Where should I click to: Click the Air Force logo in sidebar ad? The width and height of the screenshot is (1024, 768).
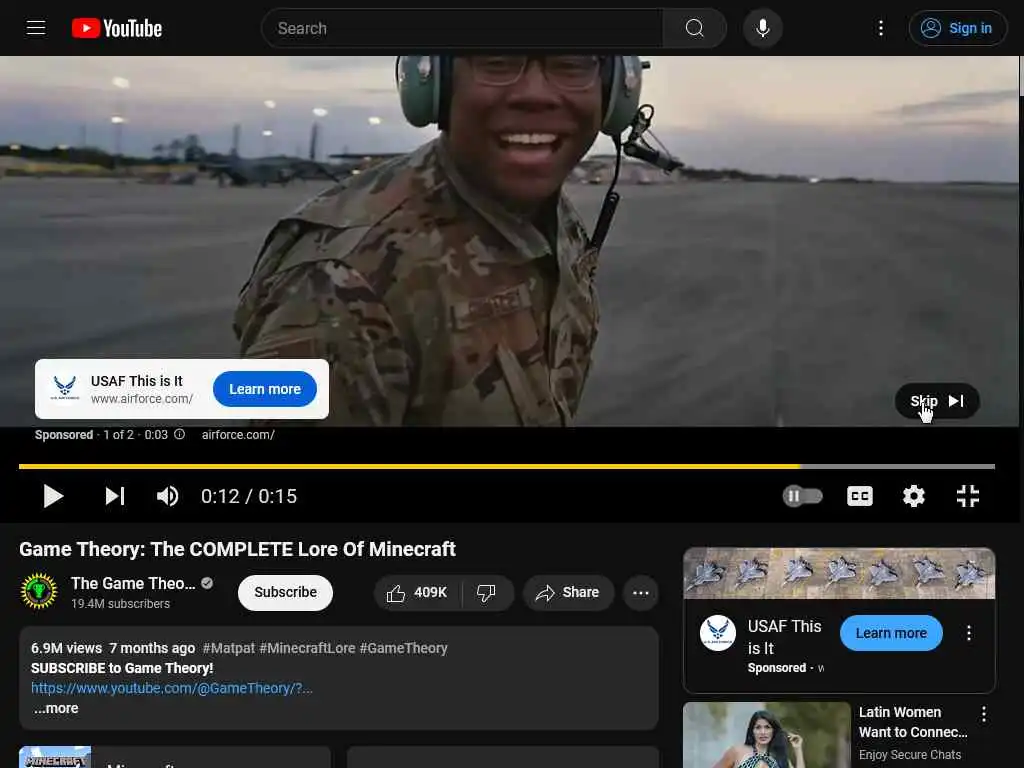pyautogui.click(x=718, y=633)
